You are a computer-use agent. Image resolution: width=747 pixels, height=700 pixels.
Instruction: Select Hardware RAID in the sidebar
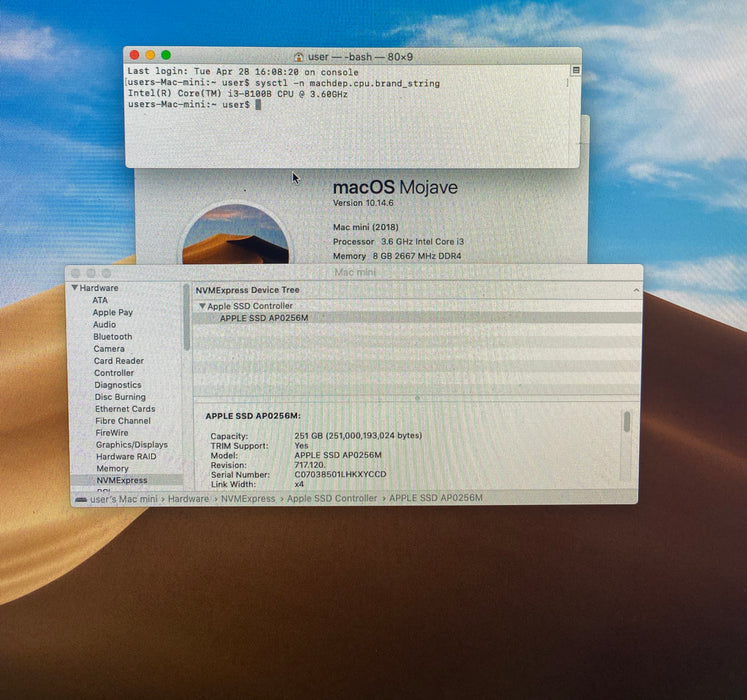click(126, 456)
